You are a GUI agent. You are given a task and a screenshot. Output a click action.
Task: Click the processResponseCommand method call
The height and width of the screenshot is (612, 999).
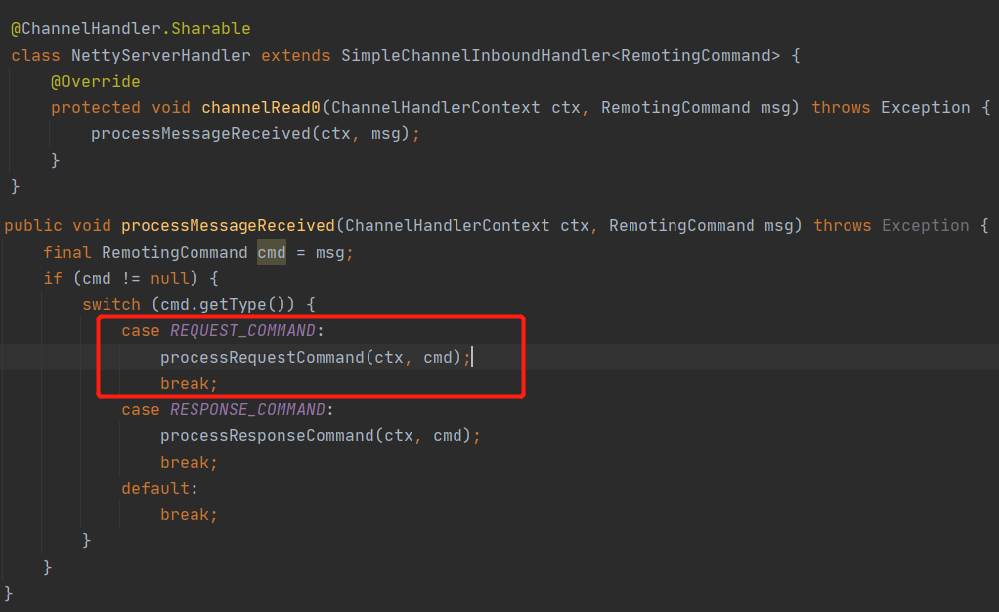pos(267,436)
